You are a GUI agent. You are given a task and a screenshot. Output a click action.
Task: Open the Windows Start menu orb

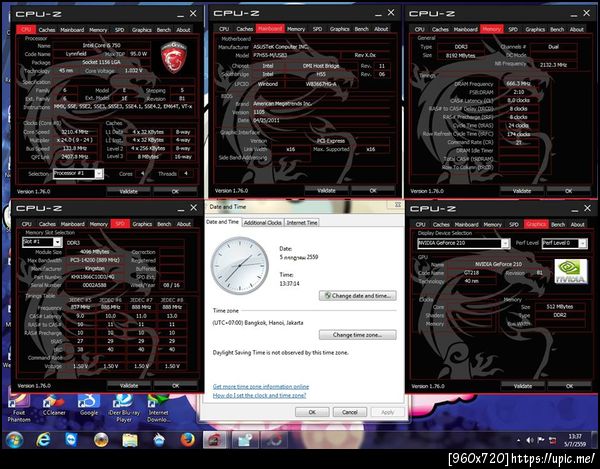(14, 440)
